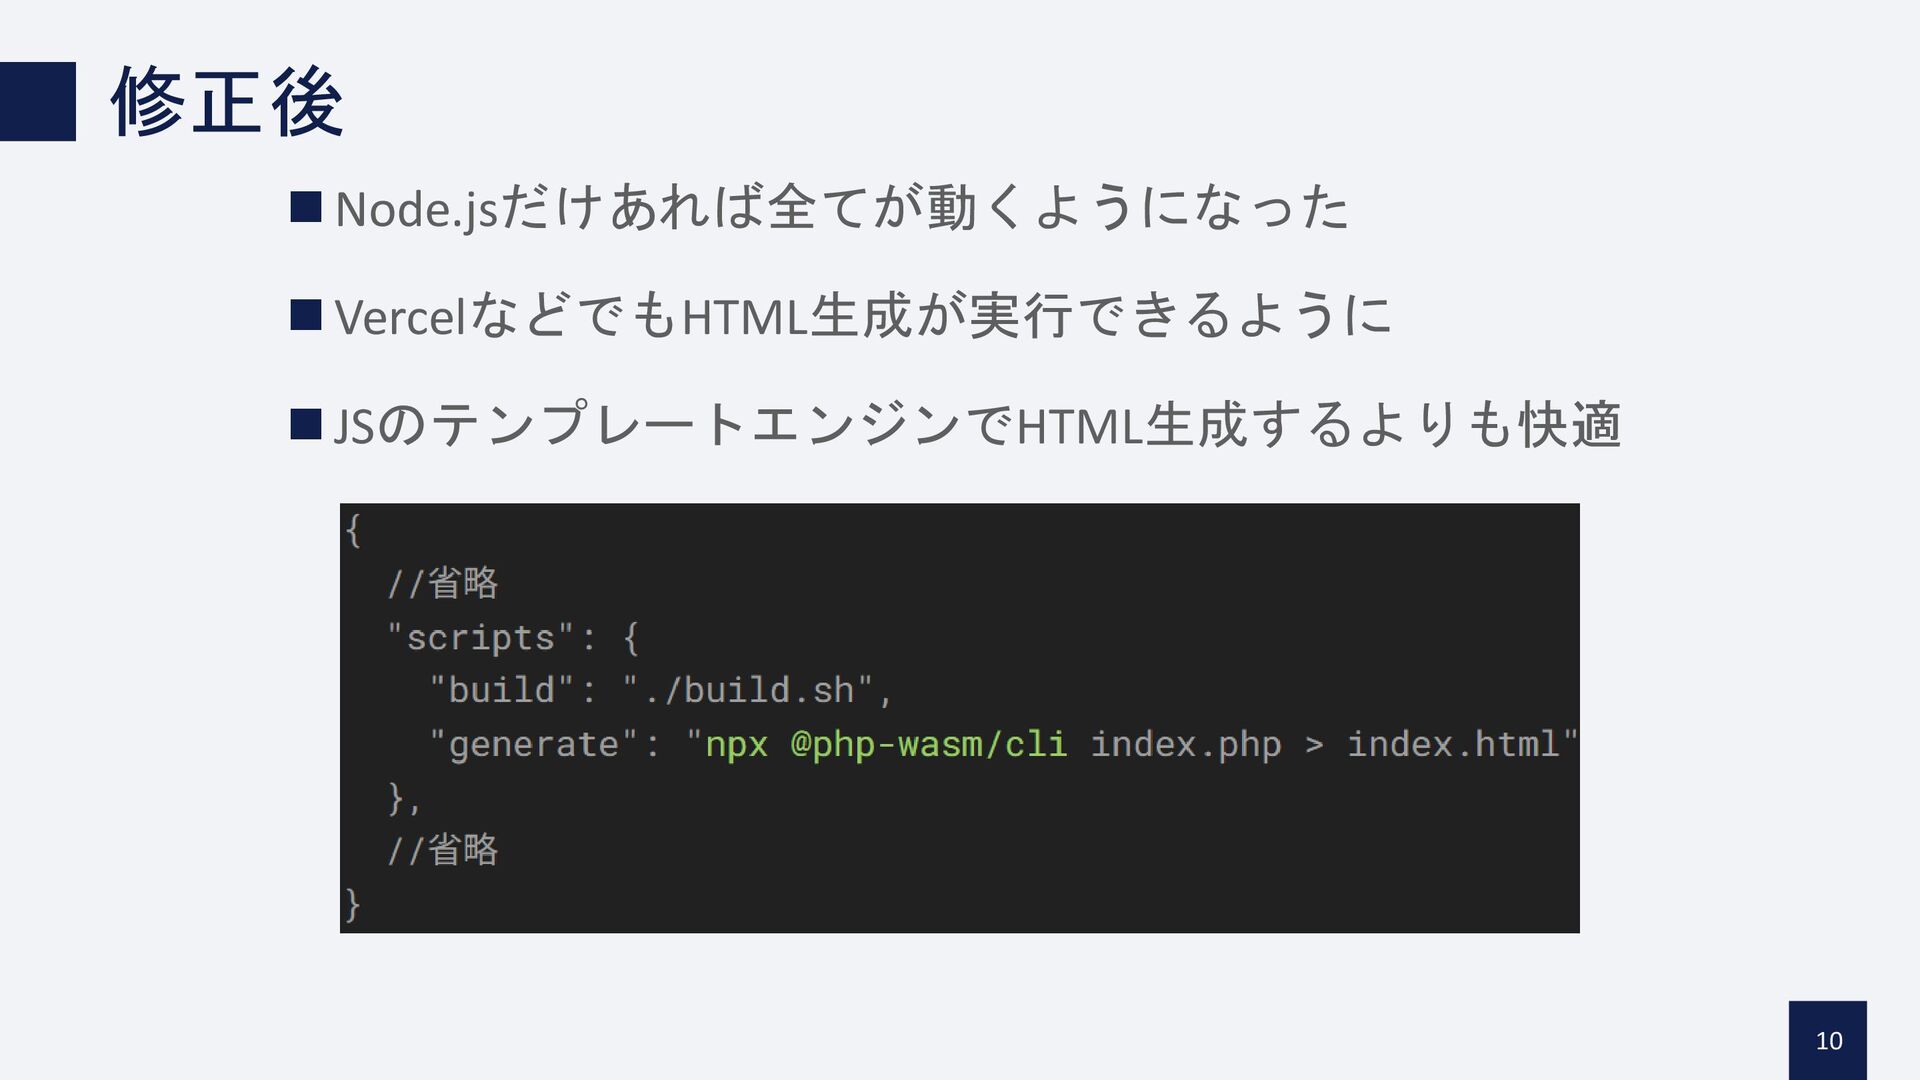
Task: Click the "generate" key in the code
Action: tap(534, 744)
